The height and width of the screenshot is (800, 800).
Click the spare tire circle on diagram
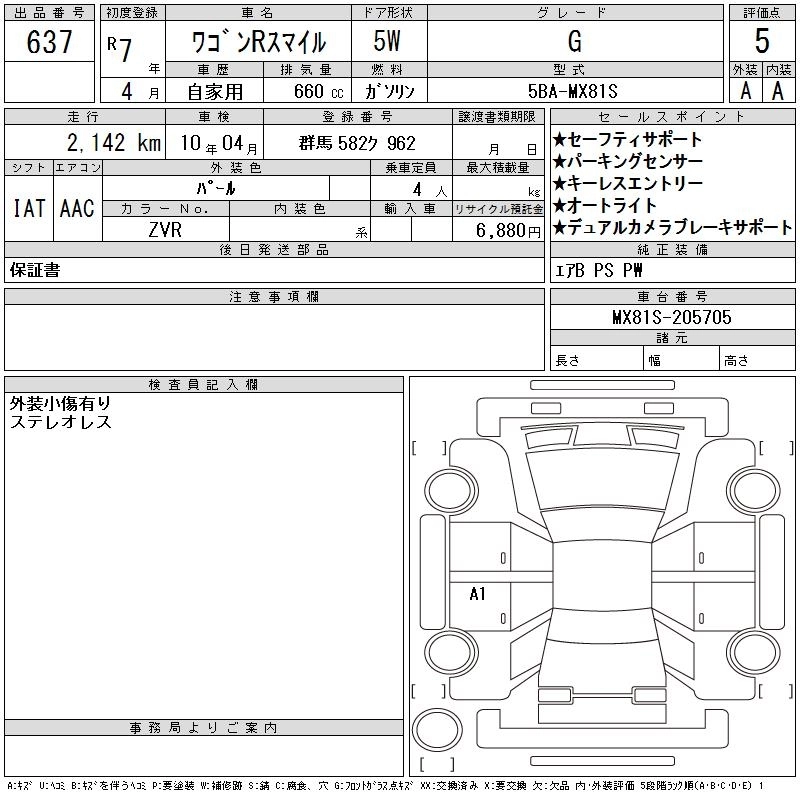point(437,730)
